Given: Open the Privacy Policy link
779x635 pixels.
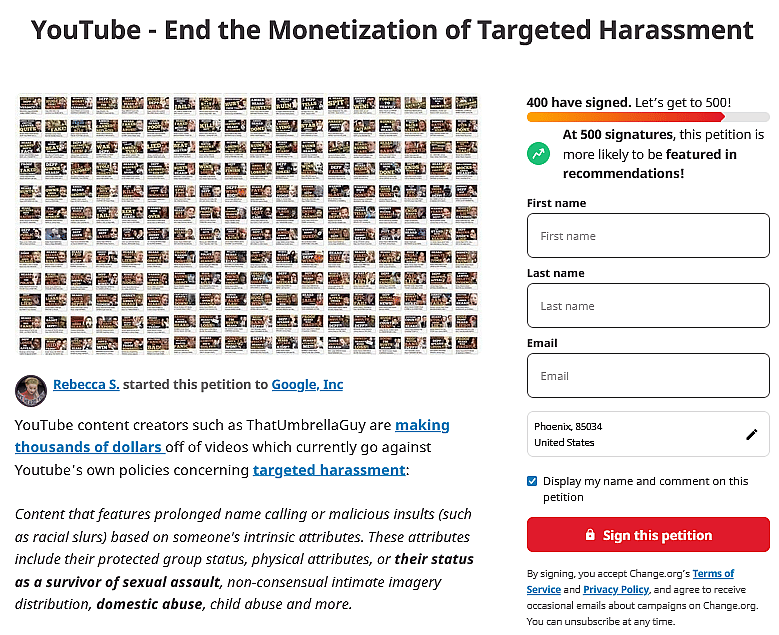Looking at the screenshot, I should coord(615,590).
